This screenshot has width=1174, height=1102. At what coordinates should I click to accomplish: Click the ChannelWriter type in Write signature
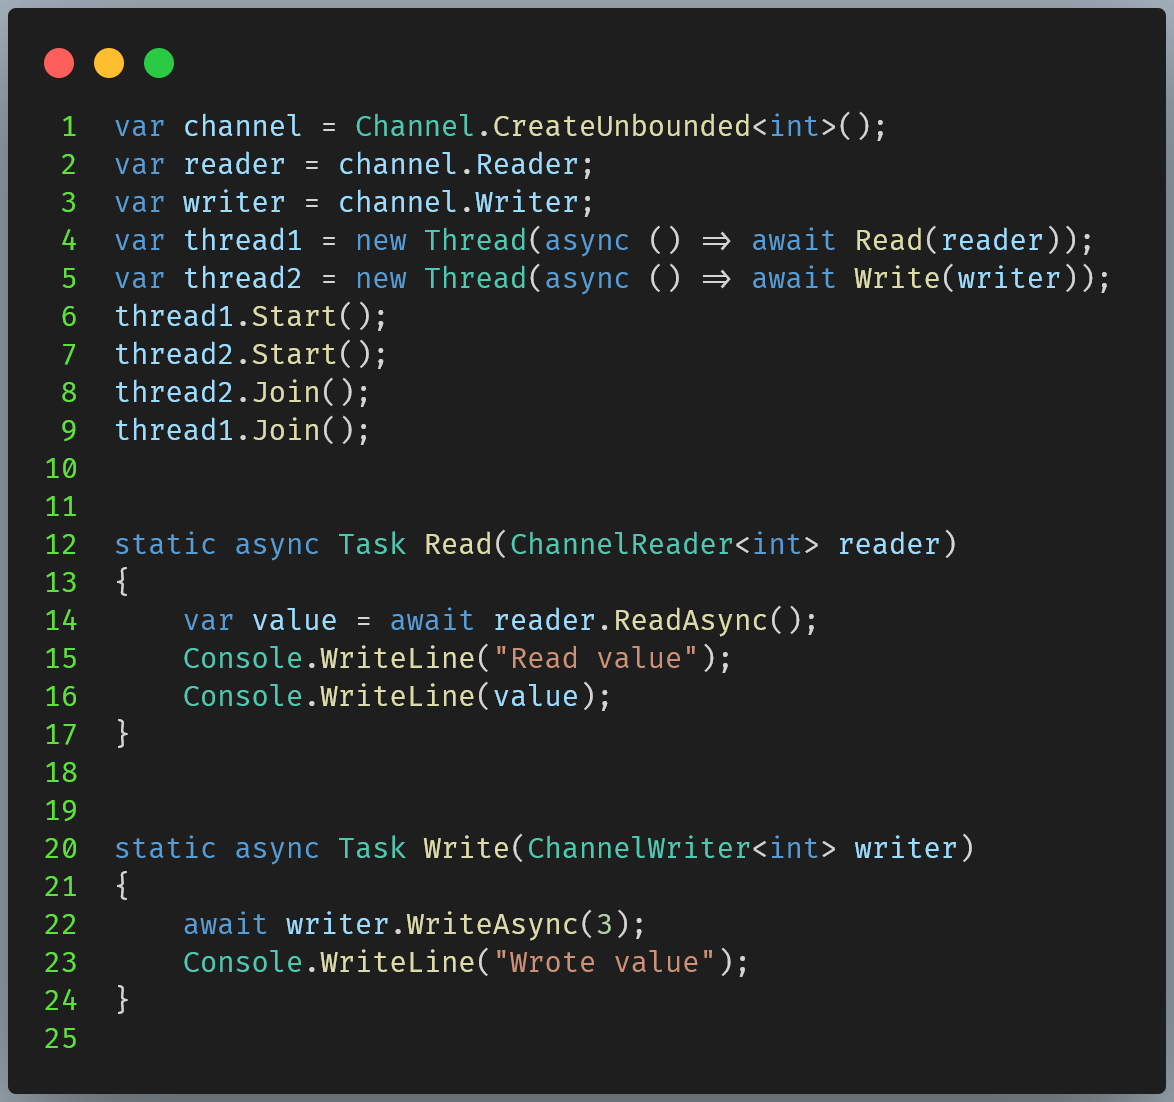coord(638,848)
